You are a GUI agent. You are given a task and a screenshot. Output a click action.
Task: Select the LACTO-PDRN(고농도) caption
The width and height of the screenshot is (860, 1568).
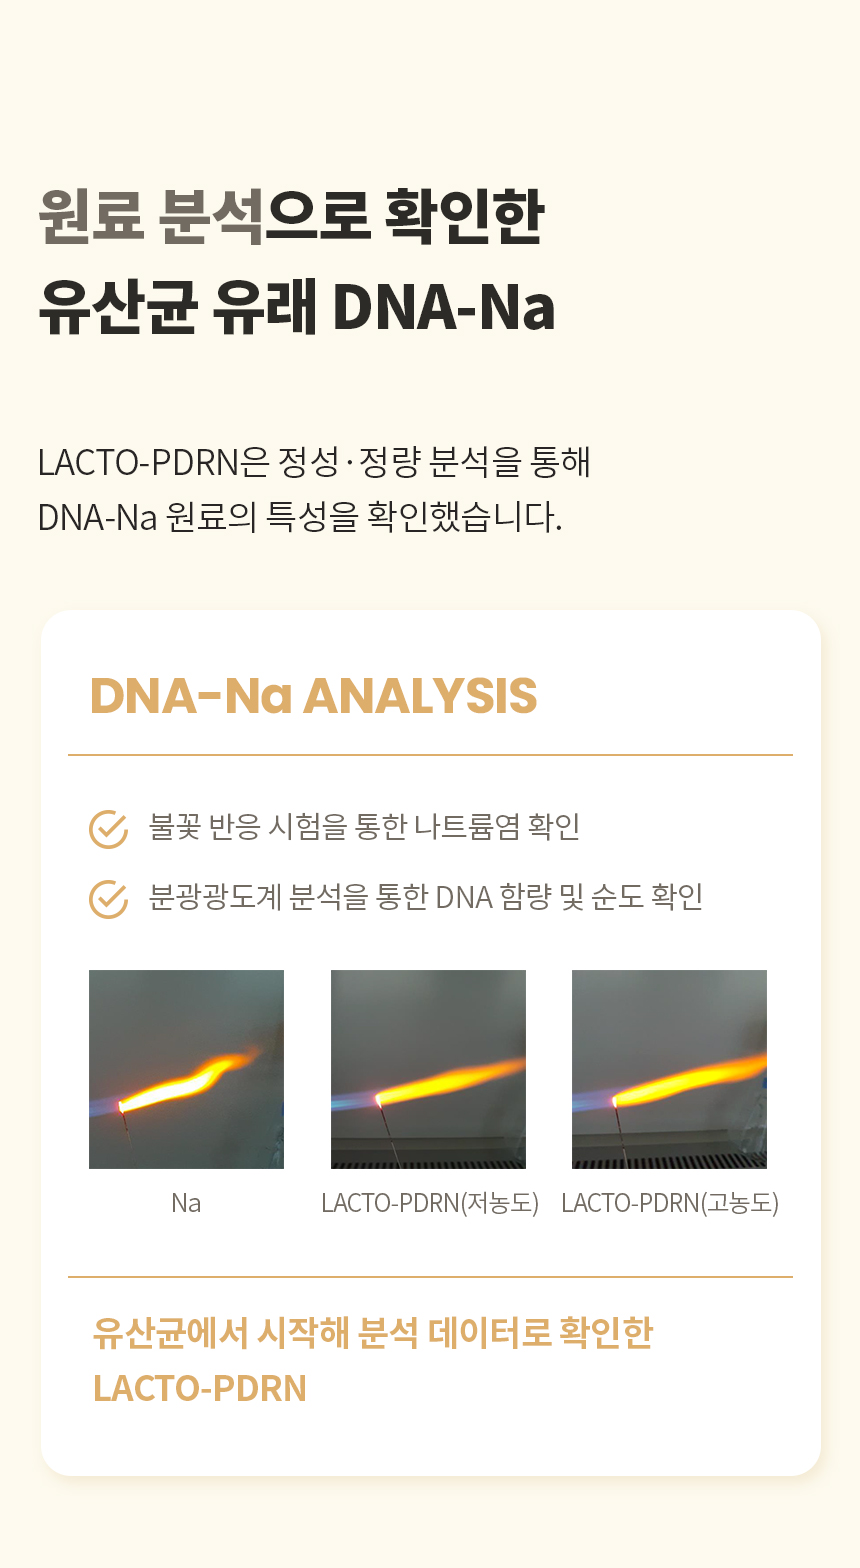(x=670, y=1203)
